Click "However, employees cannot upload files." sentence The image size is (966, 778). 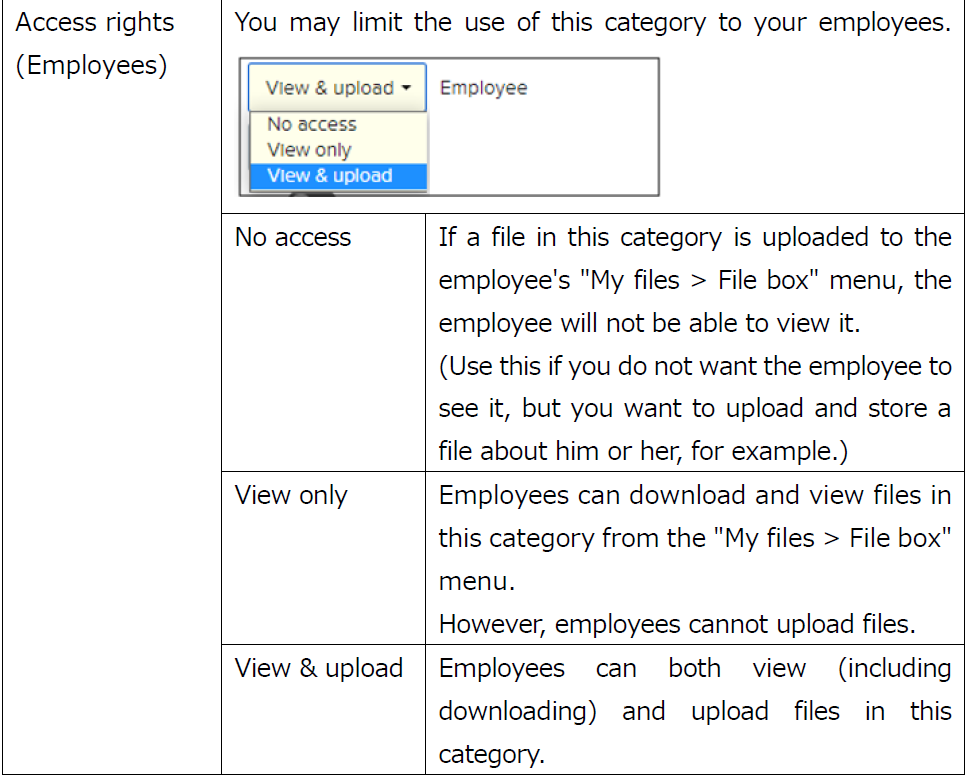[677, 625]
